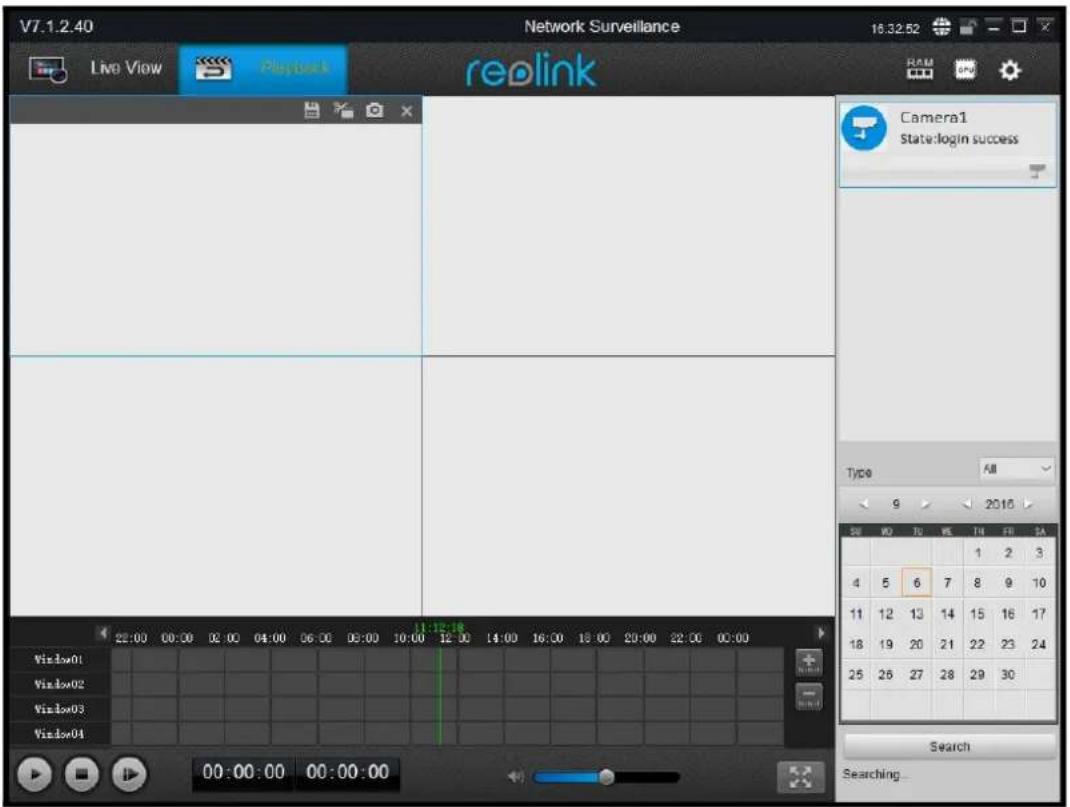The width and height of the screenshot is (1070, 807).
Task: Select day 30 in the calendar
Action: 1008,674
